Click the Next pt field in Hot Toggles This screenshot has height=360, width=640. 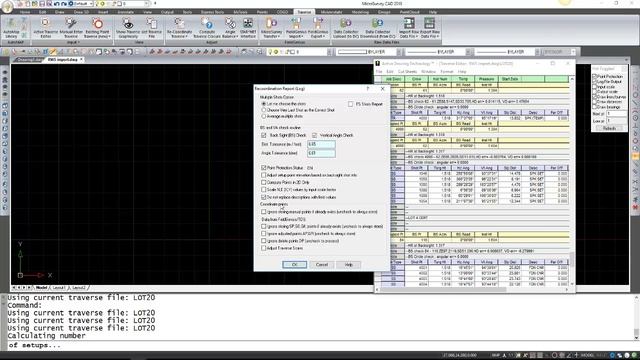pos(616,113)
